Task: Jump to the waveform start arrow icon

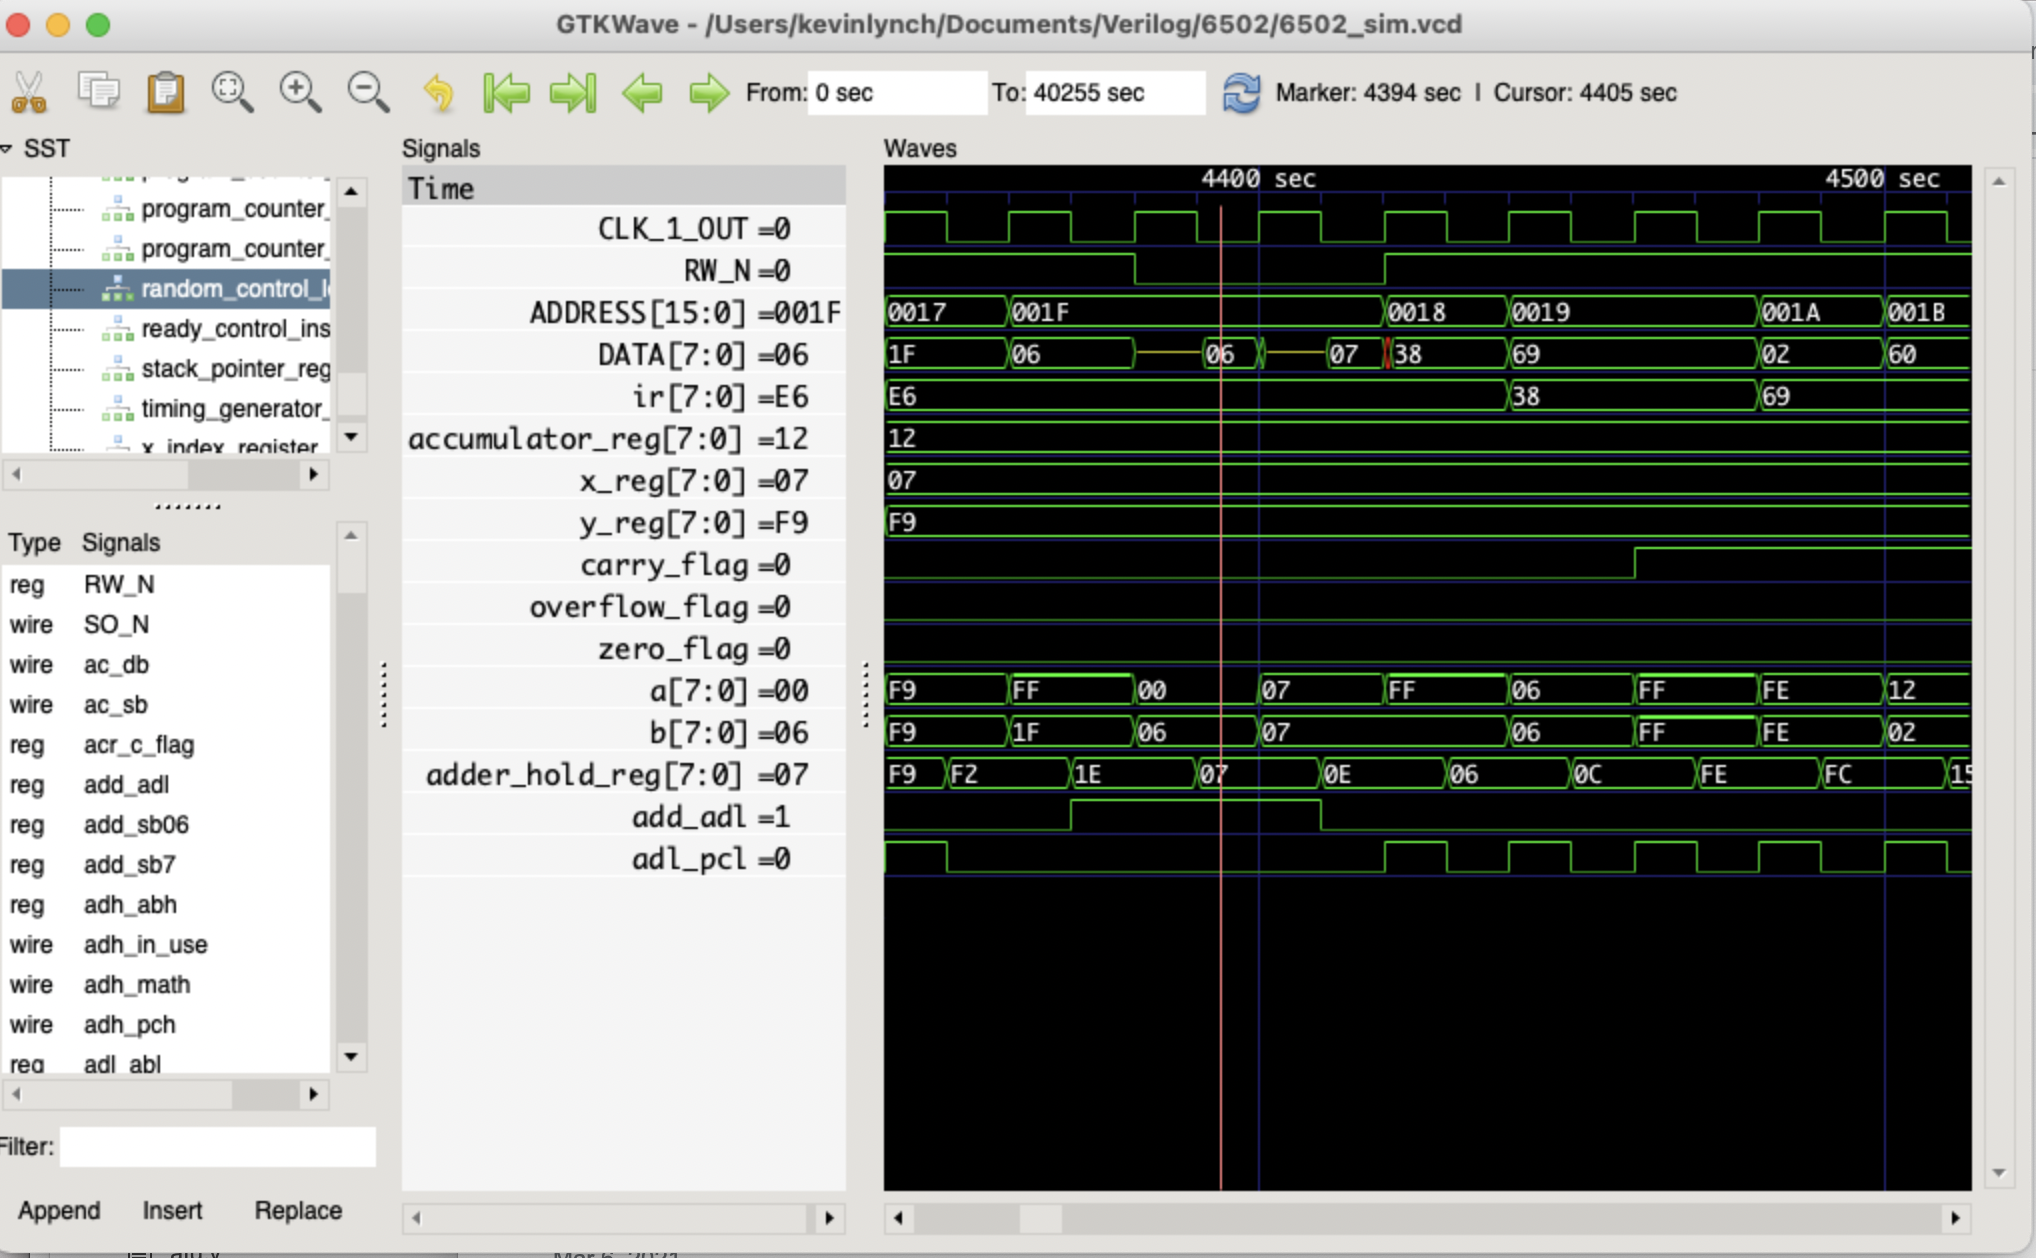Action: click(x=506, y=93)
